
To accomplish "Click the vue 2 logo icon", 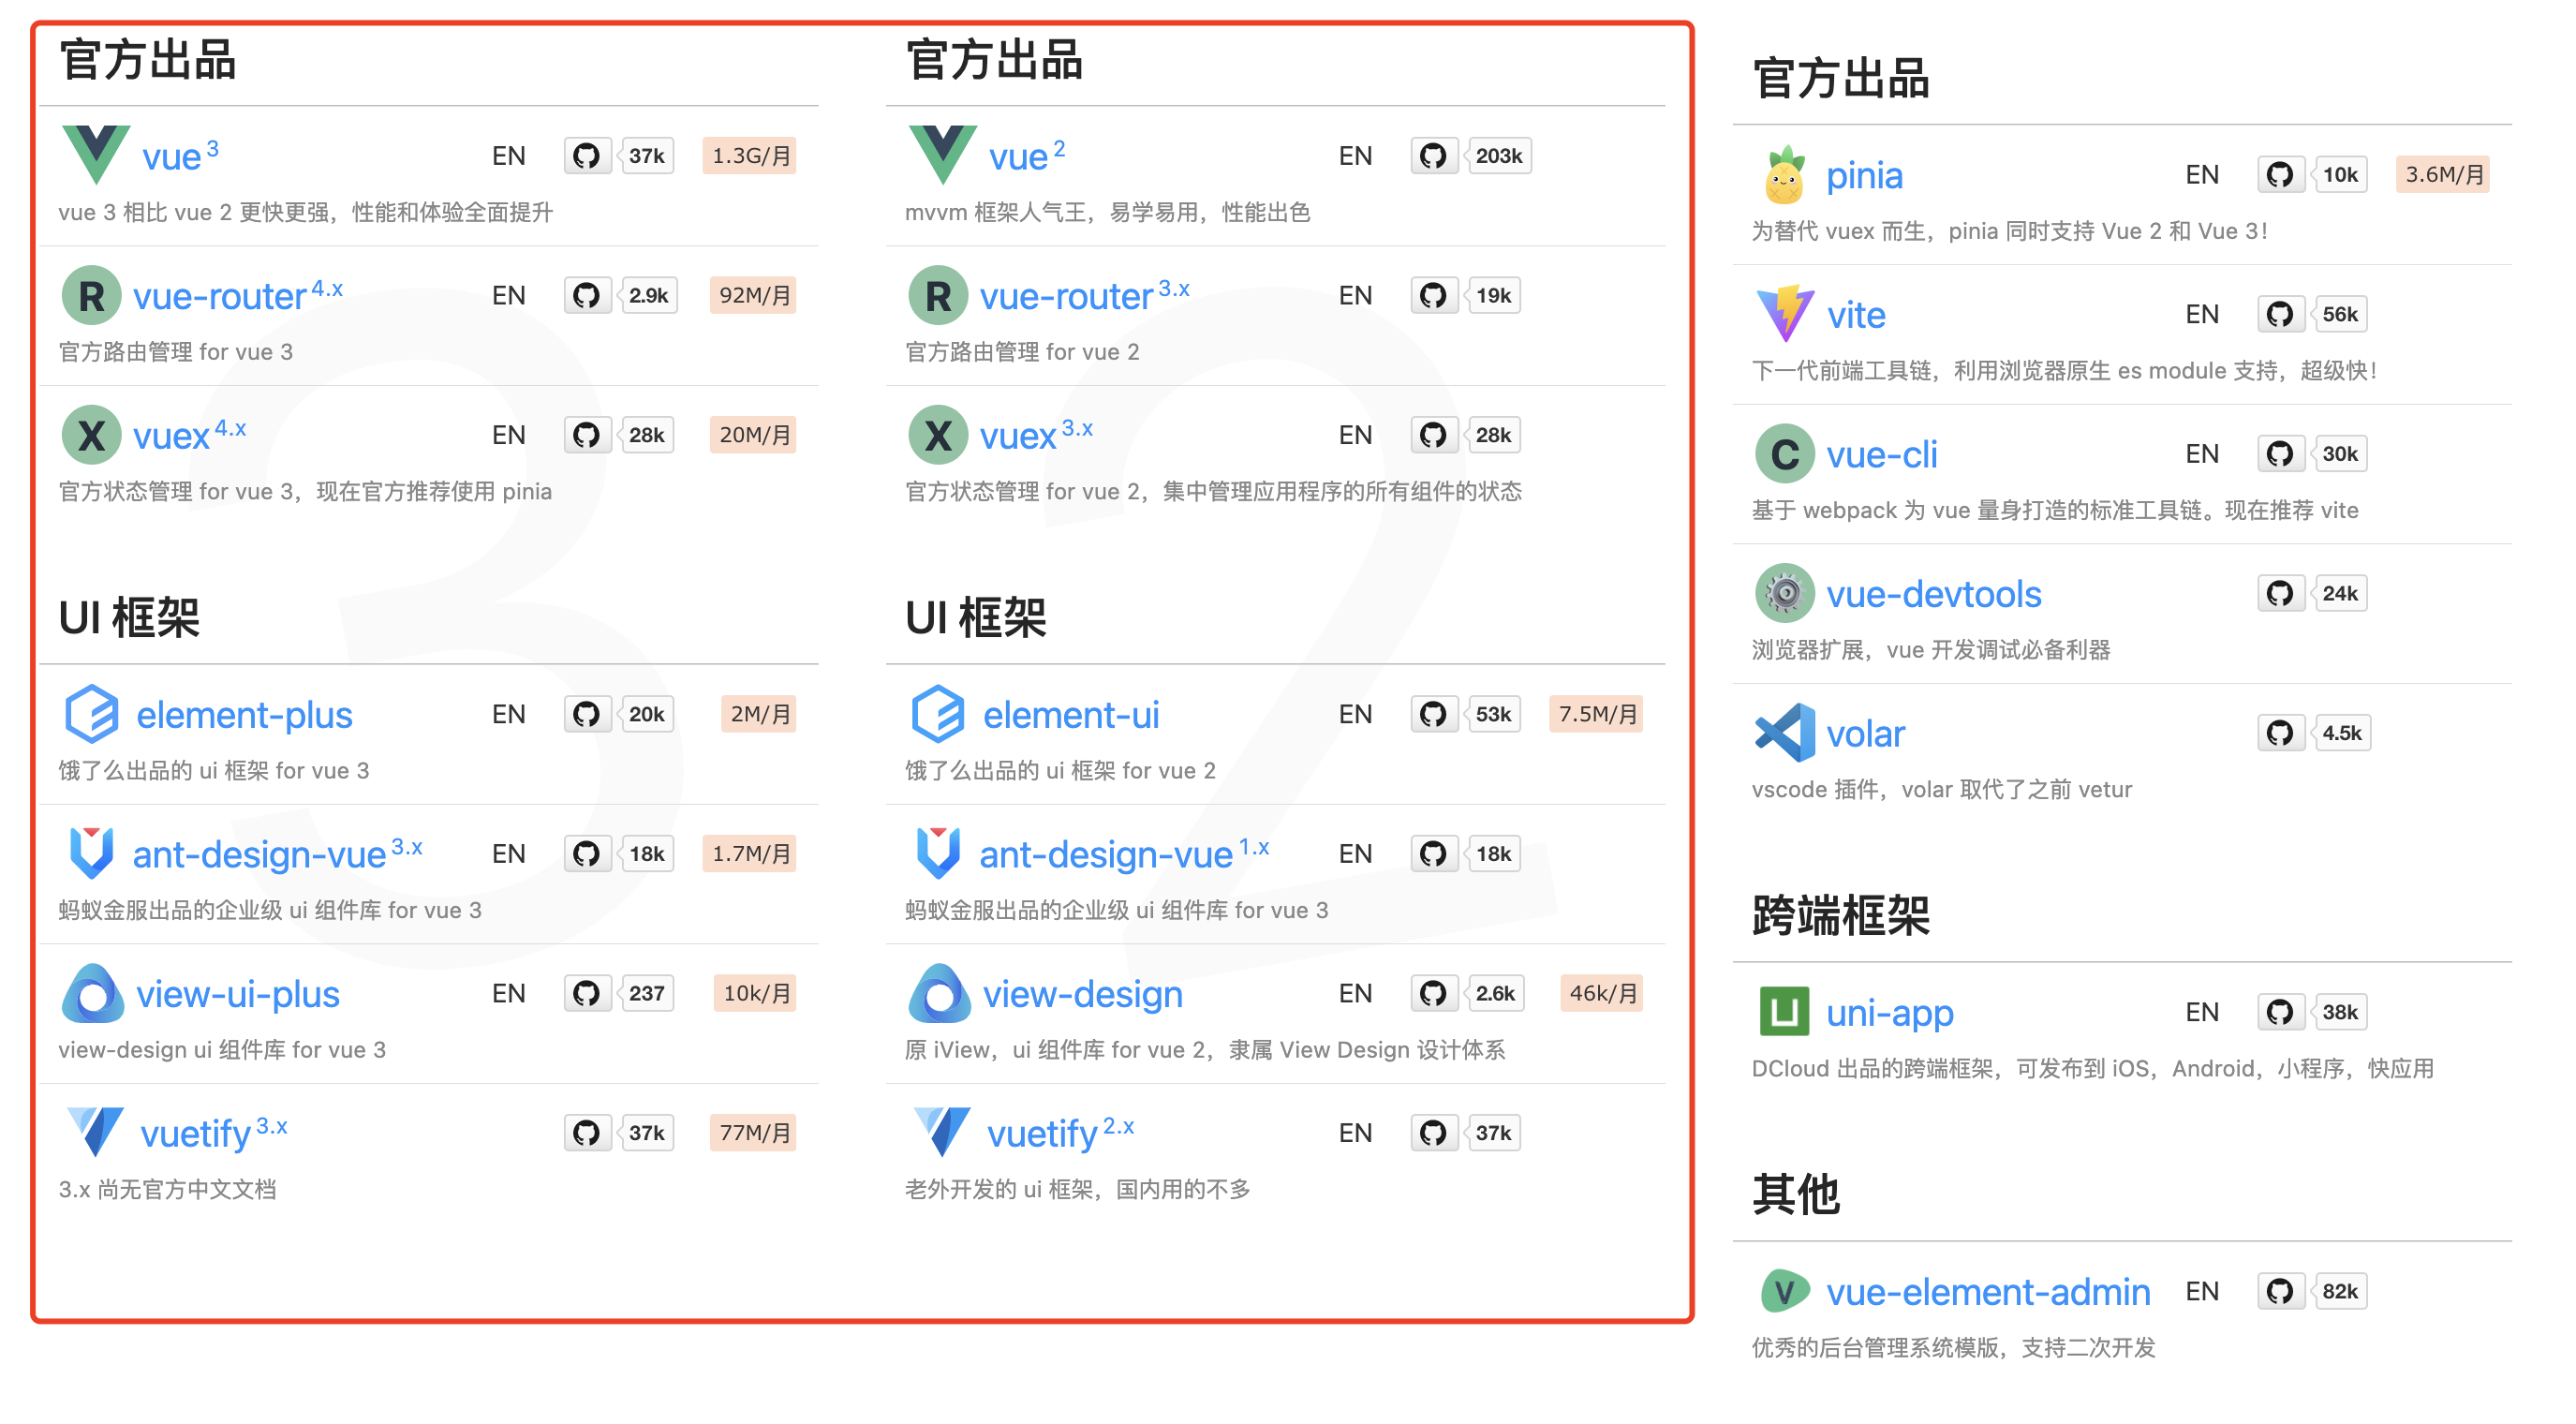I will [942, 154].
